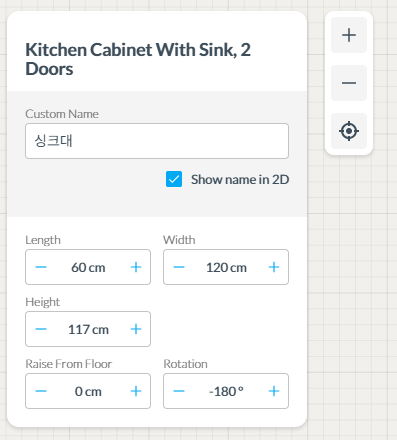Screen dimensions: 397x440
Task: Decrease the Rotation angle
Action: 179,391
